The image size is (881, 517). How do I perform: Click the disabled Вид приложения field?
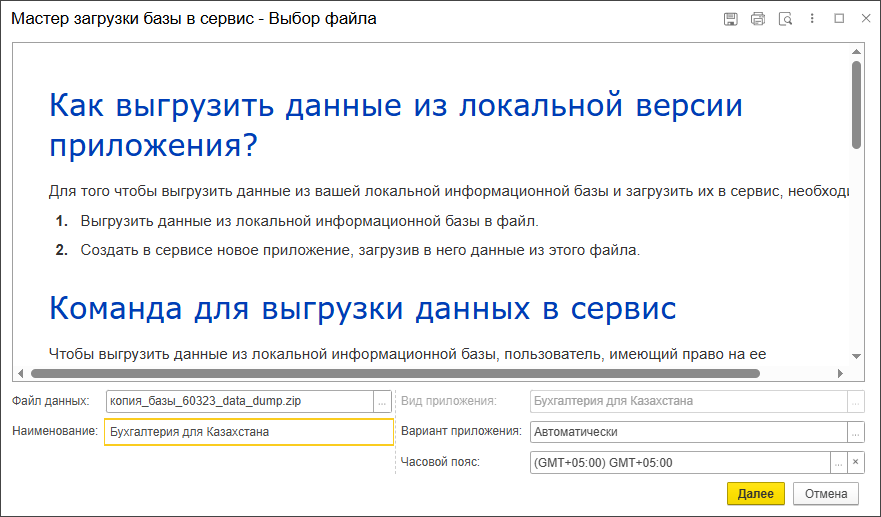point(689,401)
